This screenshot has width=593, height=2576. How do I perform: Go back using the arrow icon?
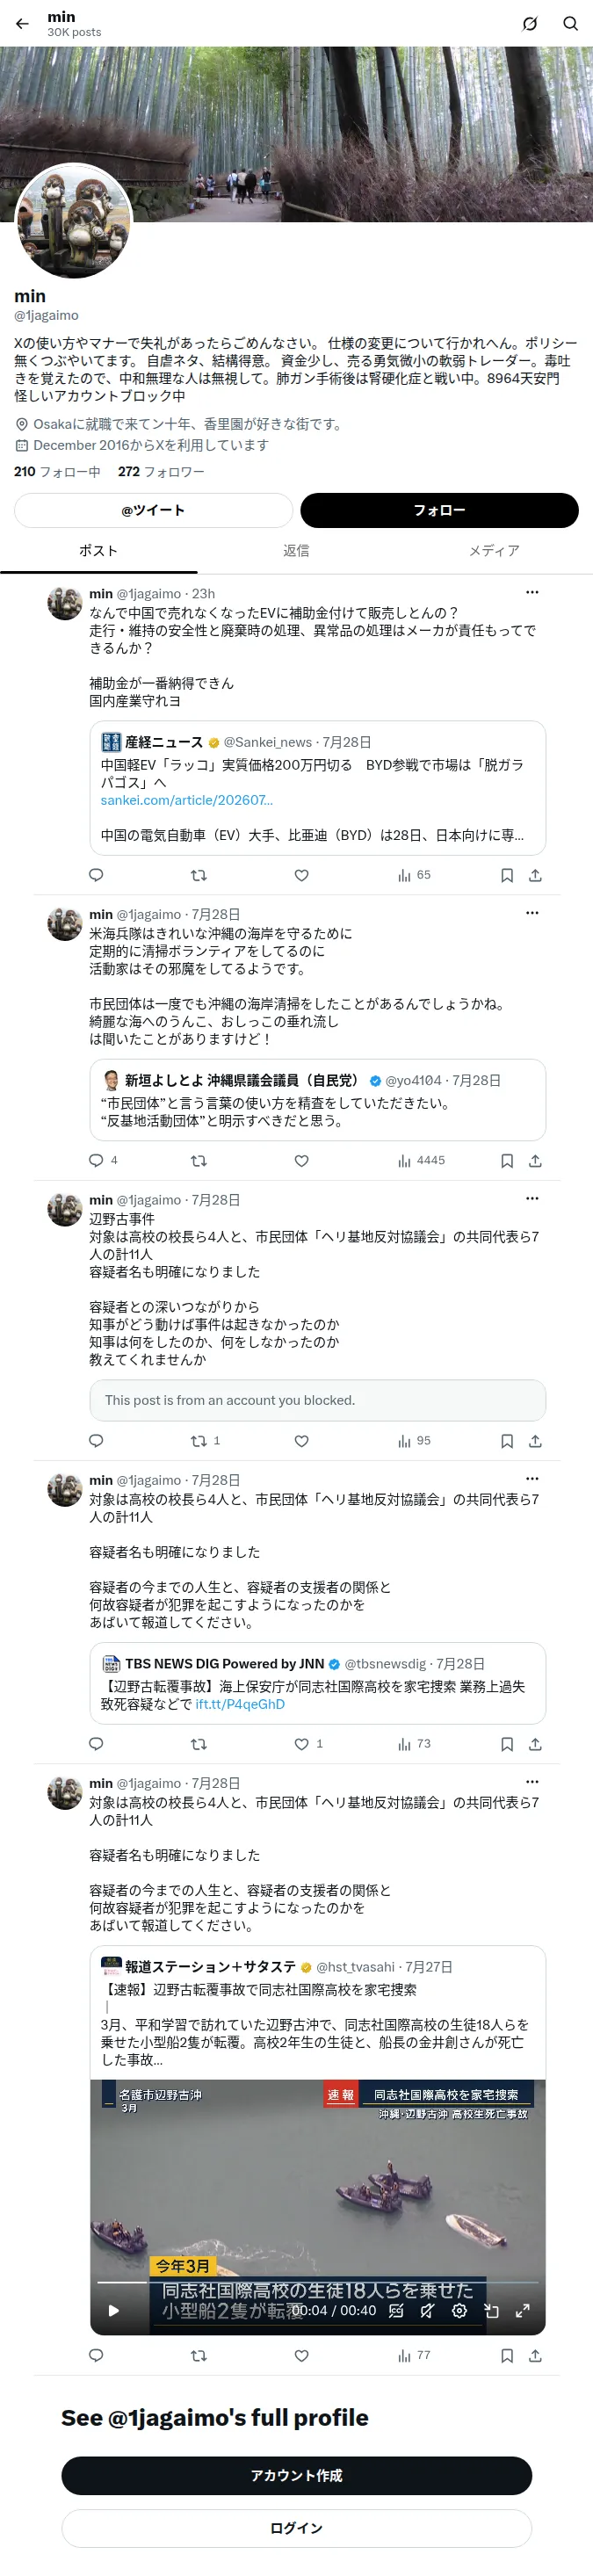[x=22, y=24]
